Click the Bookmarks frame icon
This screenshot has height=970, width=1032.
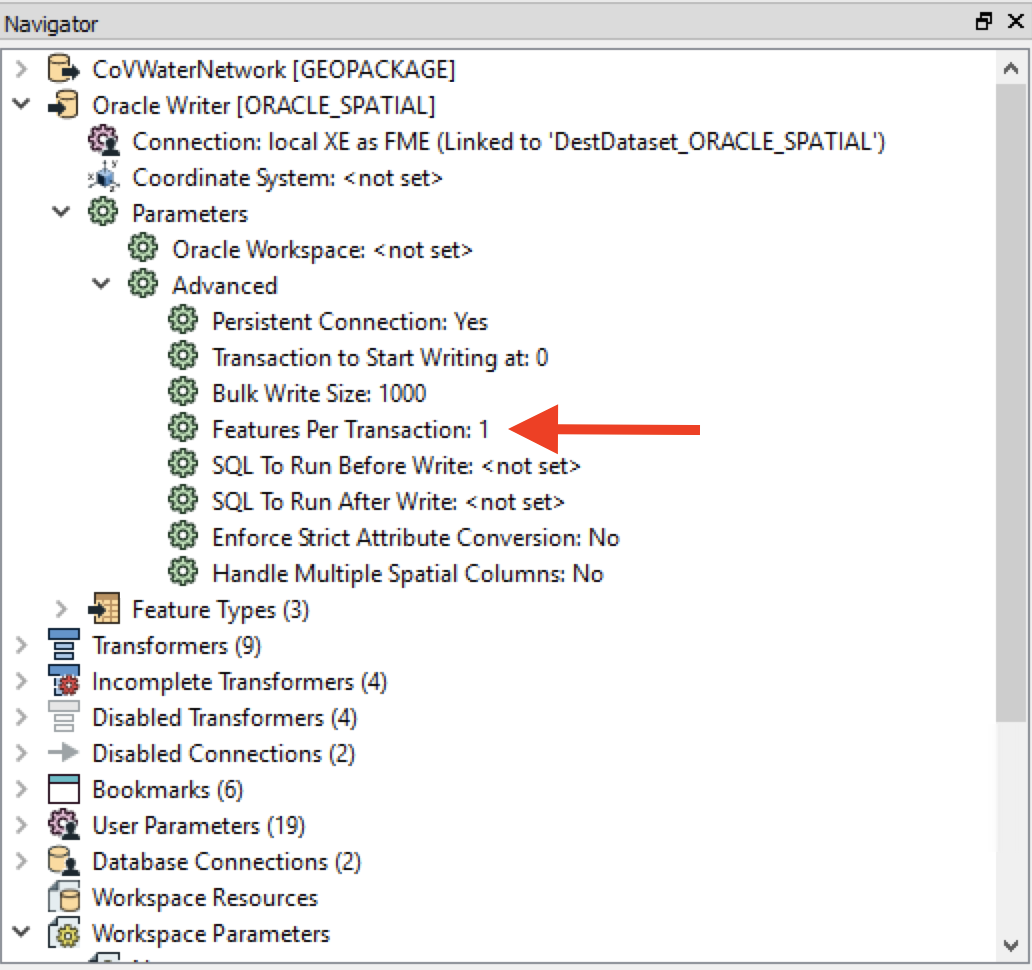click(x=64, y=788)
